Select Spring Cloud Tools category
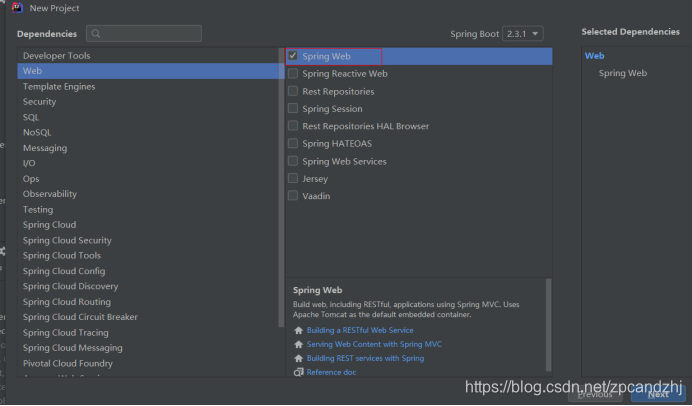692x406 pixels. (148, 256)
